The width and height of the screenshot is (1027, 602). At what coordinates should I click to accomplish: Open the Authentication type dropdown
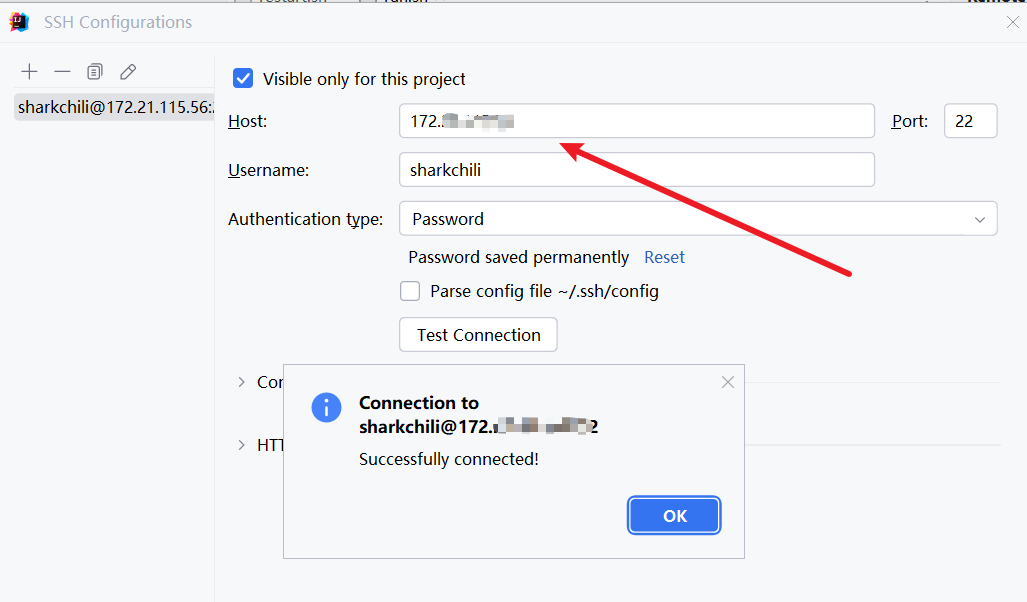click(698, 219)
